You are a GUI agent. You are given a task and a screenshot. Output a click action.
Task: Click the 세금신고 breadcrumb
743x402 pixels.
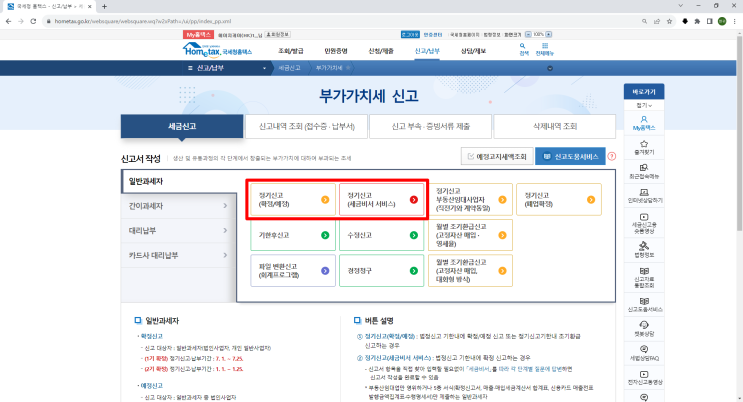pos(289,68)
